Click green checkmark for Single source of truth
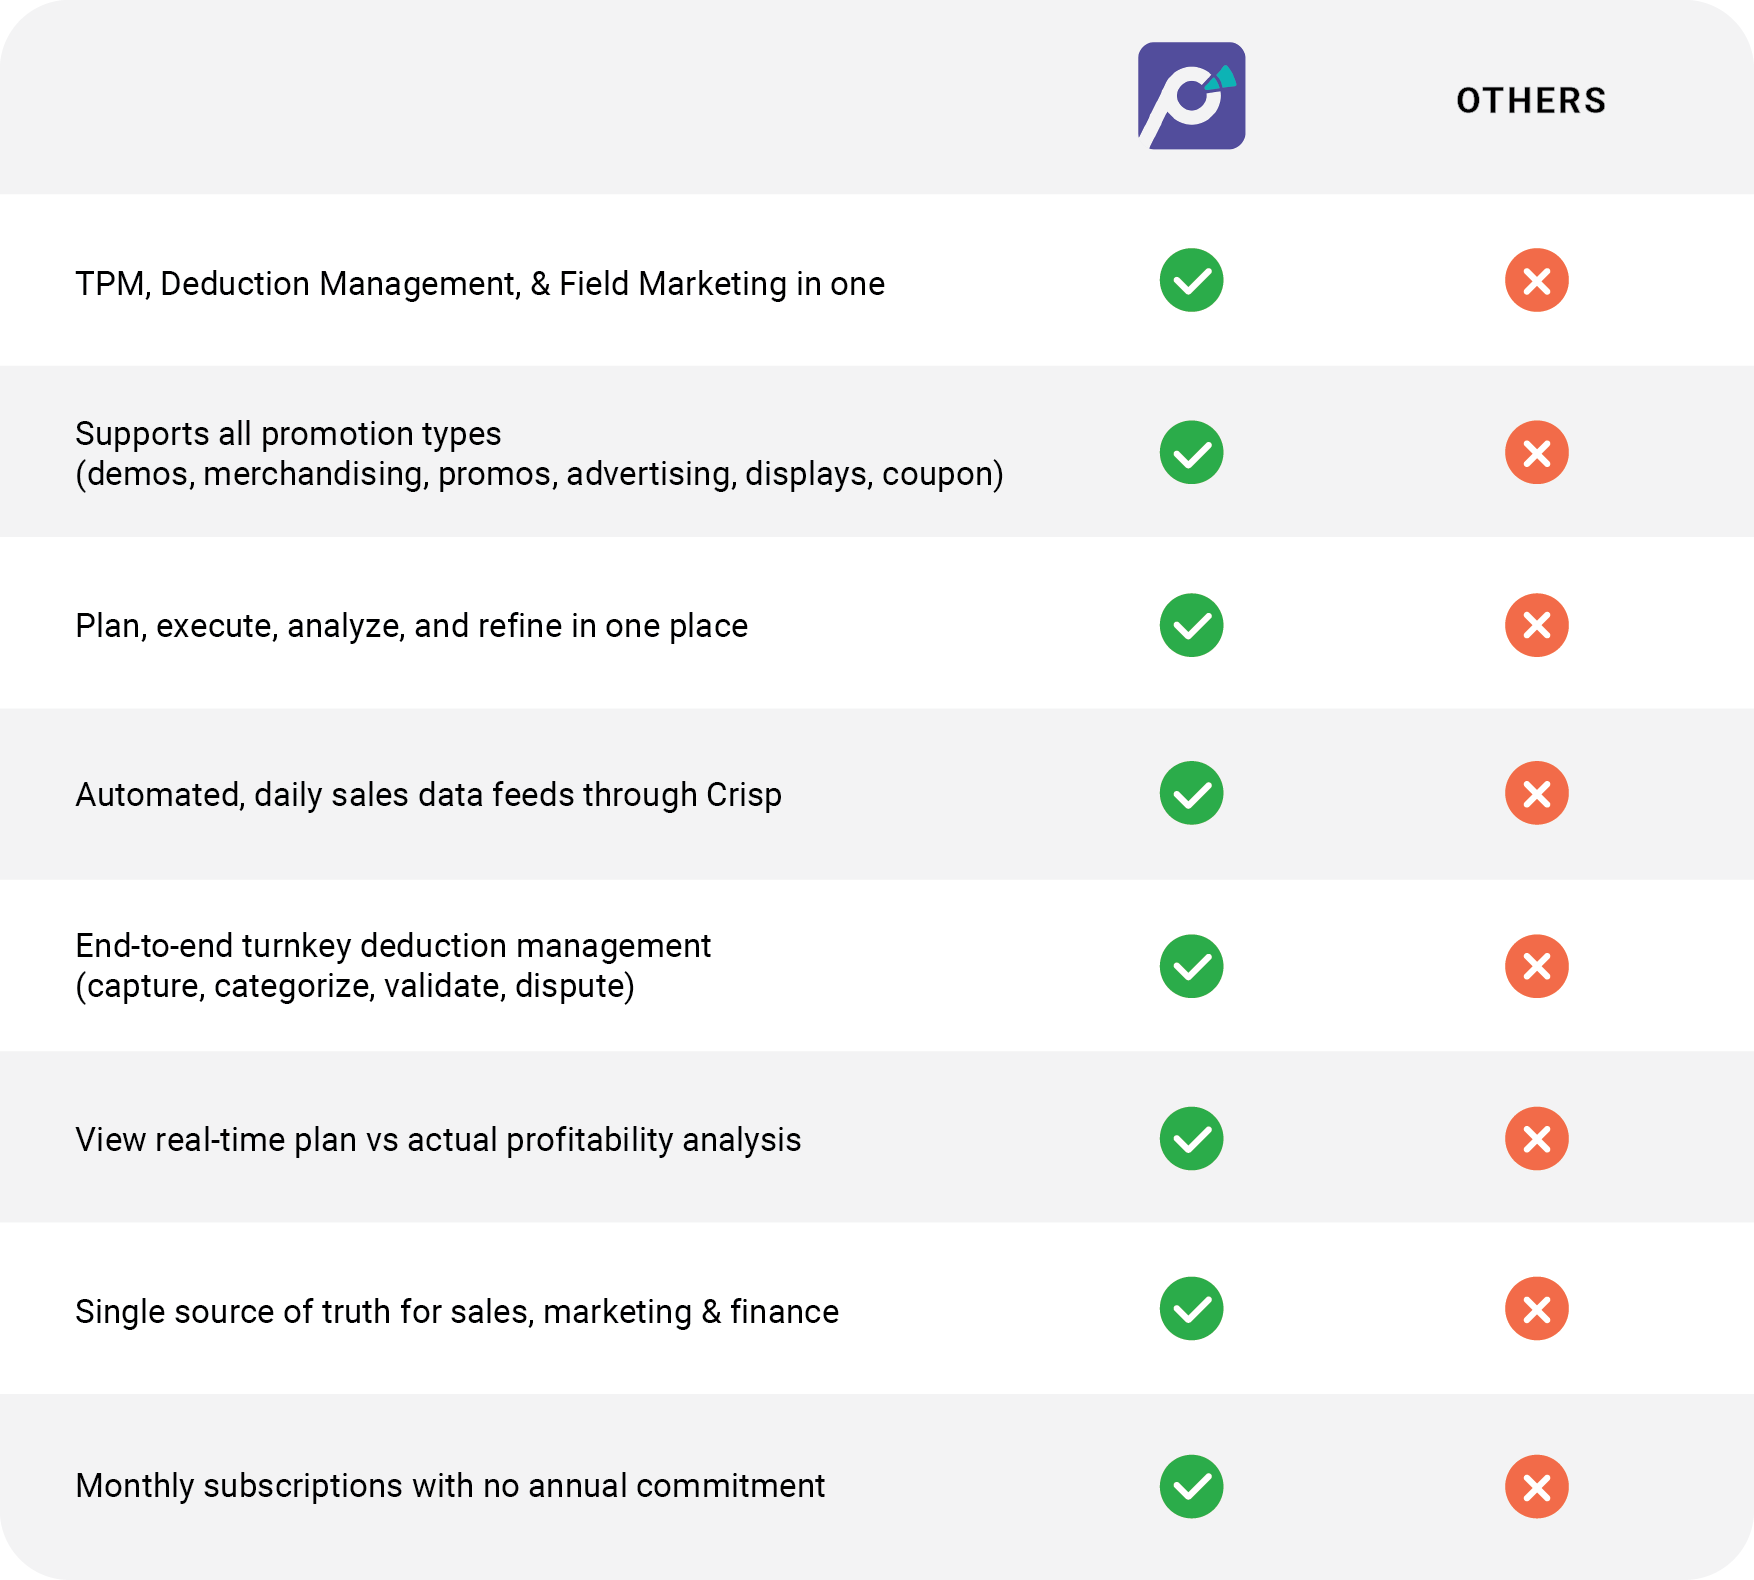This screenshot has height=1580, width=1754. tap(1191, 1309)
